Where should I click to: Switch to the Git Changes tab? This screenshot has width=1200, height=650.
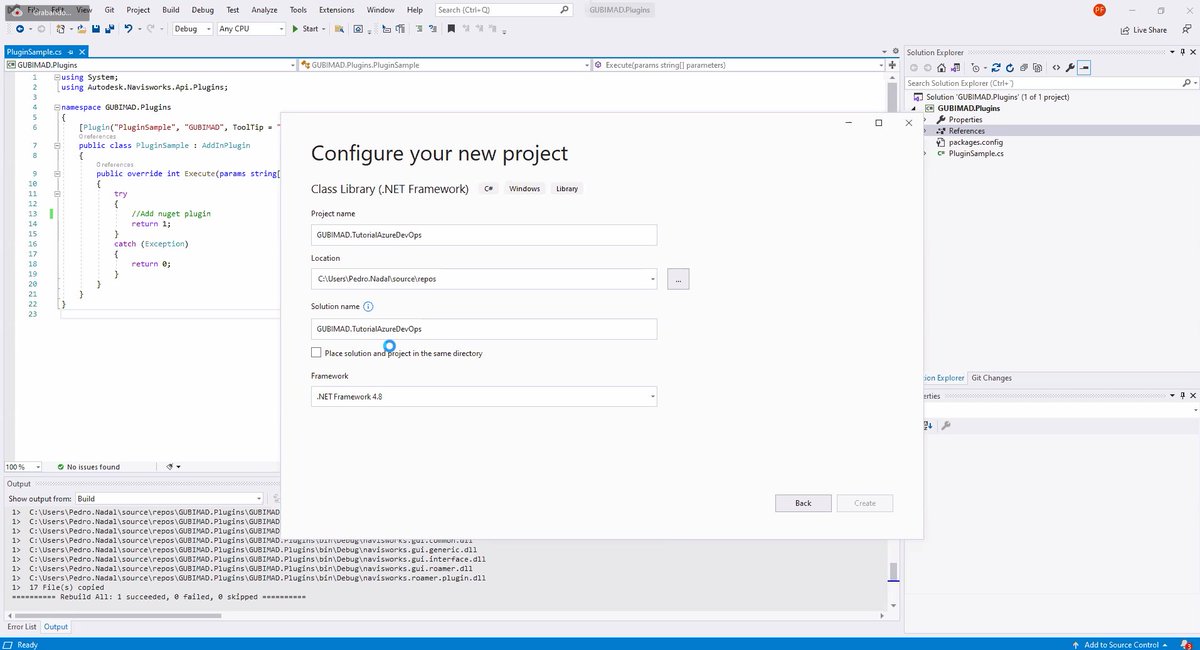pos(991,378)
